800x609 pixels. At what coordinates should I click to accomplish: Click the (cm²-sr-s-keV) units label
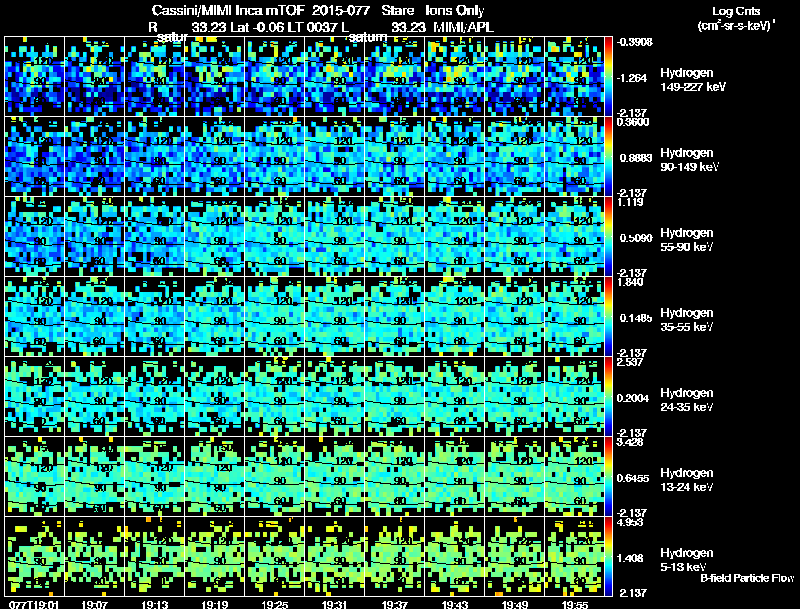point(736,25)
